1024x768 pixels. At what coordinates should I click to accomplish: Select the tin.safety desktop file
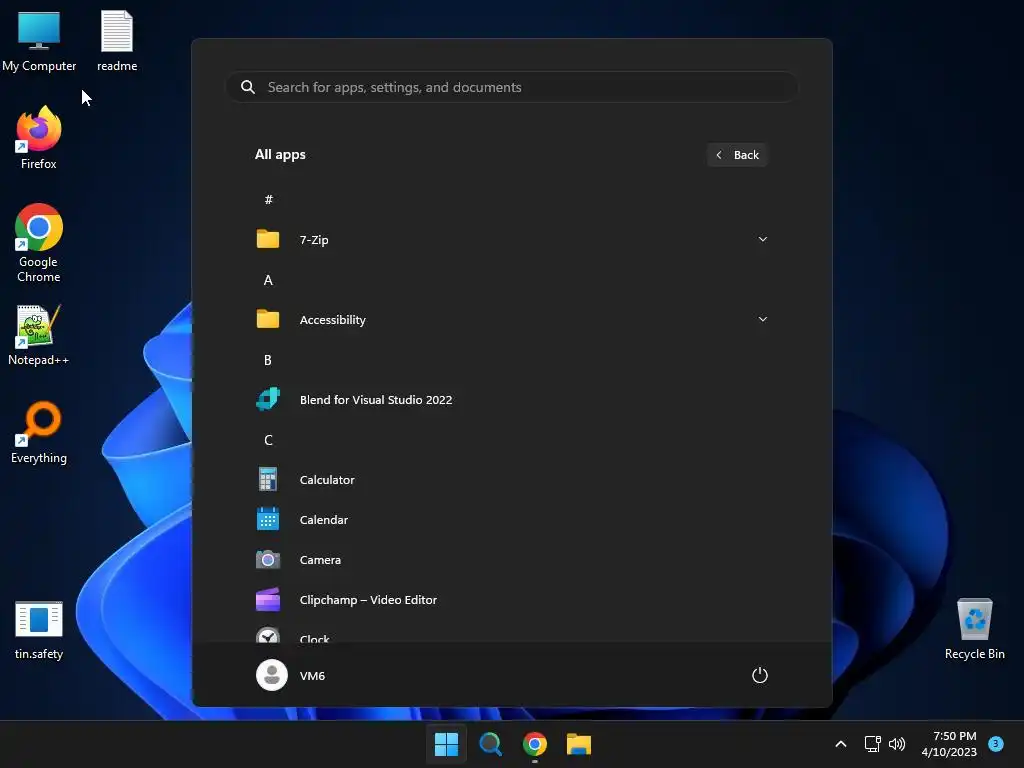[39, 630]
